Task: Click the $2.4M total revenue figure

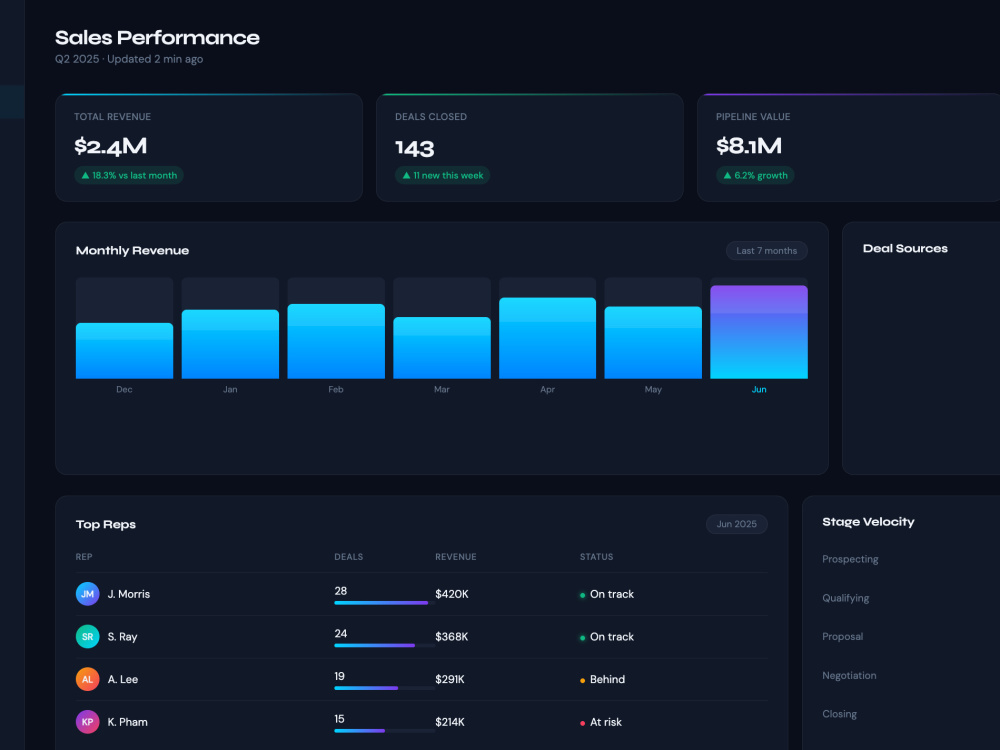Action: click(x=110, y=146)
